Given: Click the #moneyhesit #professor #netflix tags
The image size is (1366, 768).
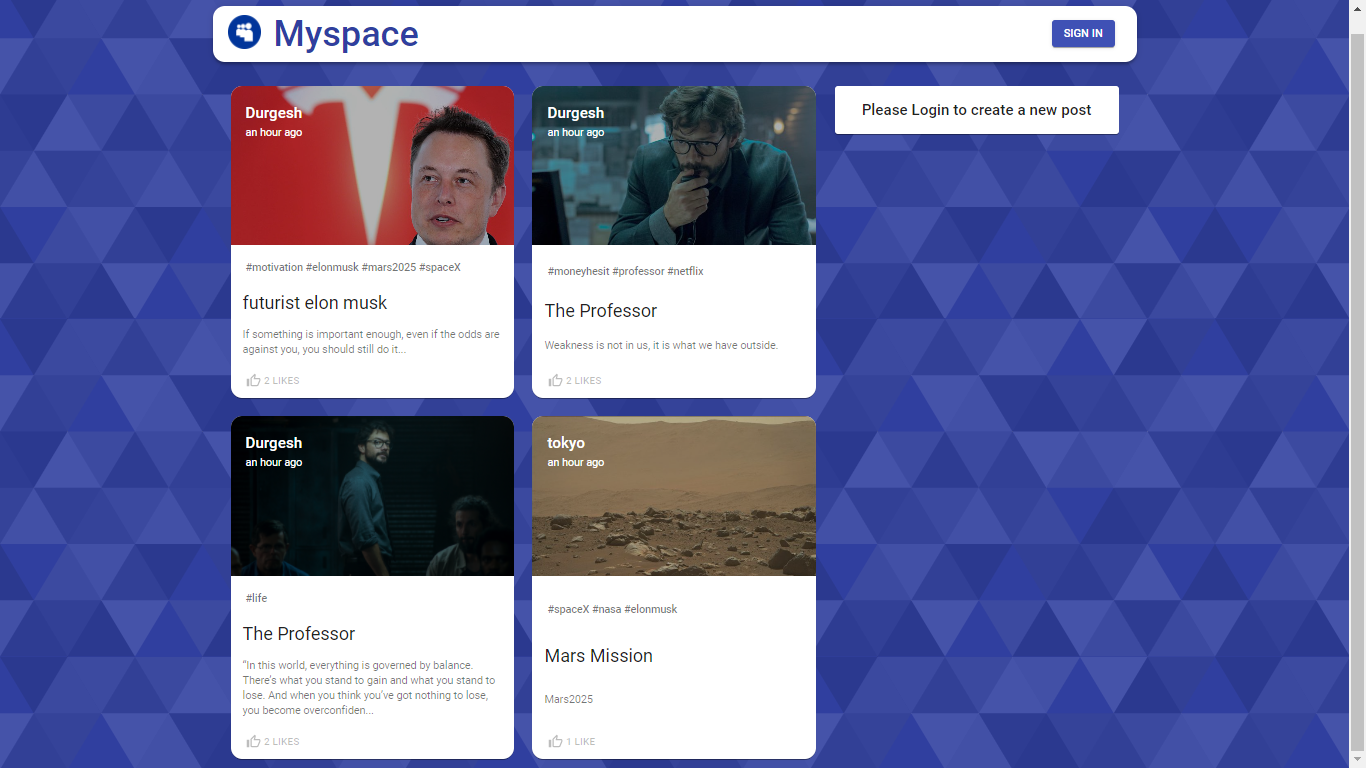Looking at the screenshot, I should point(625,271).
